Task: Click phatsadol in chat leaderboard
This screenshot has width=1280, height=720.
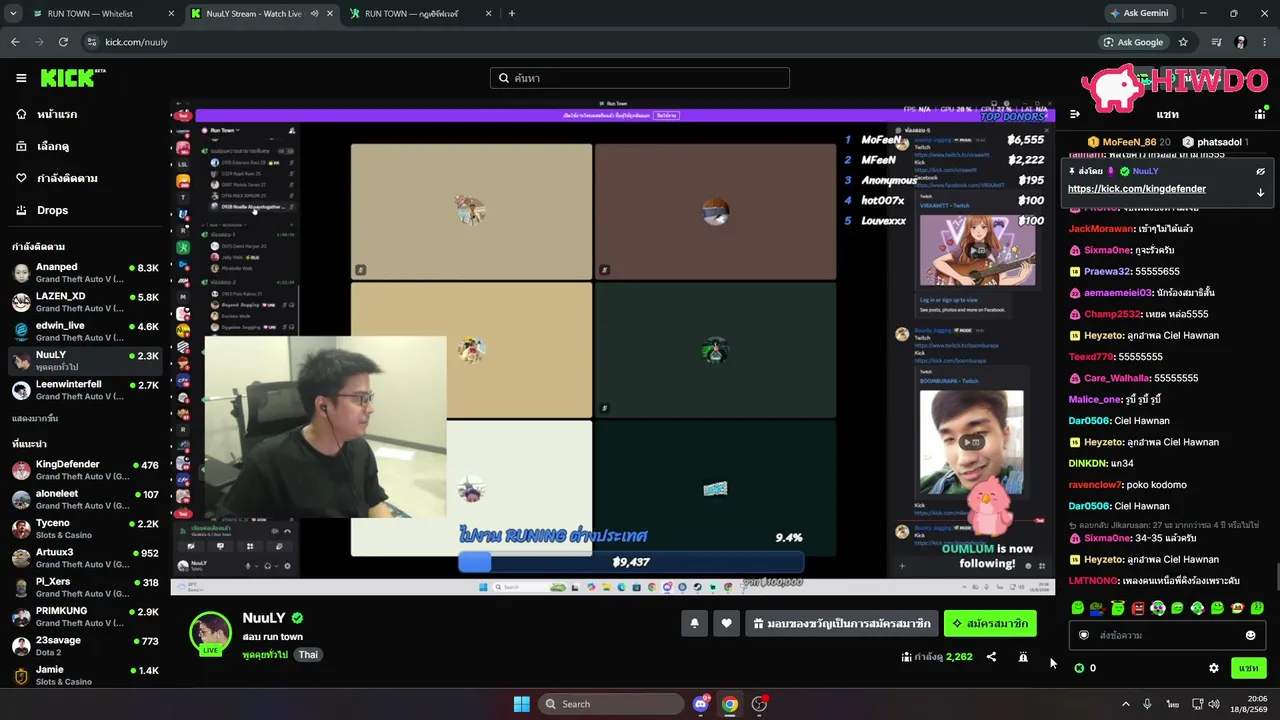Action: coord(1216,142)
